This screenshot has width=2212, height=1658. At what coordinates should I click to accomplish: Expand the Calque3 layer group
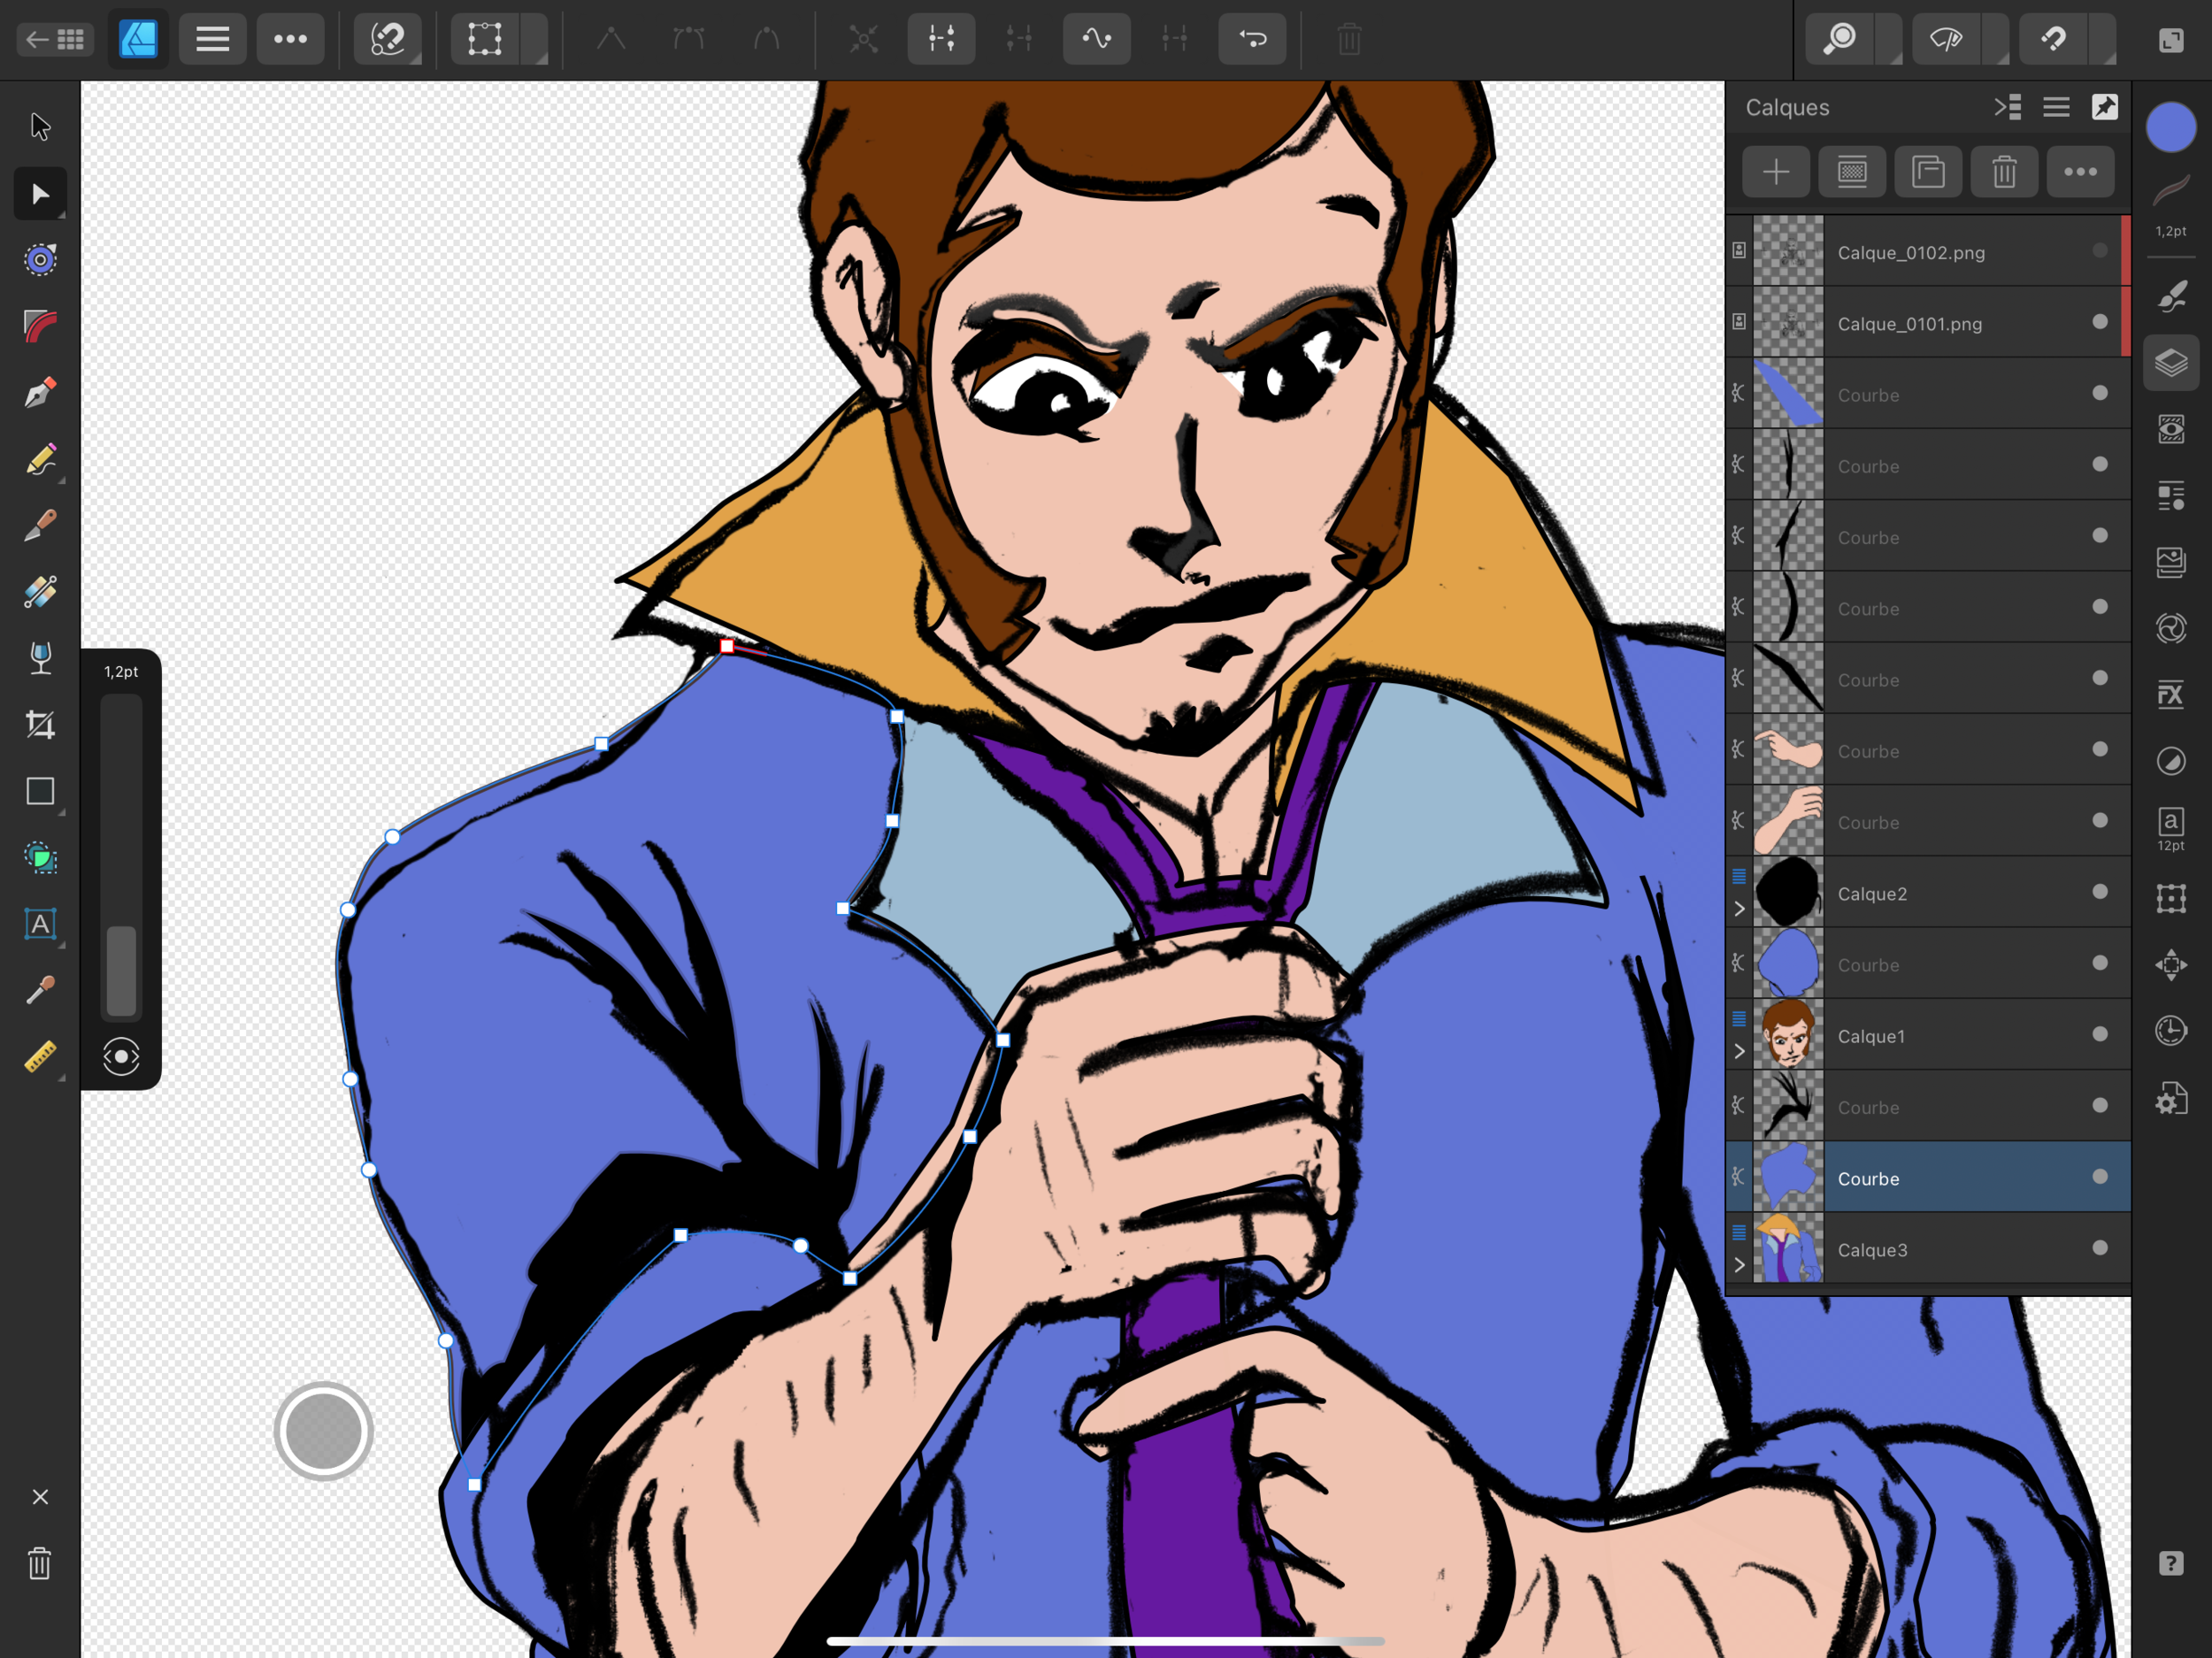pyautogui.click(x=1739, y=1265)
